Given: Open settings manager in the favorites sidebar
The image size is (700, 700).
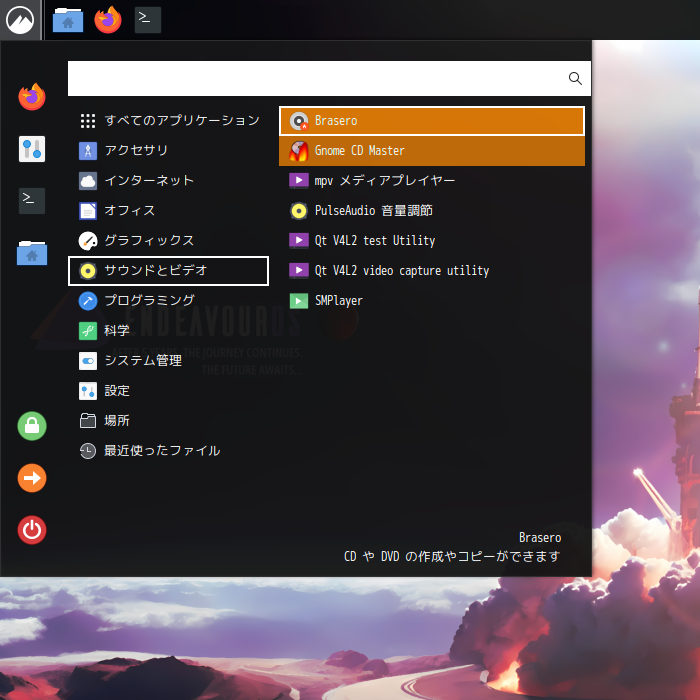Looking at the screenshot, I should pos(32,149).
